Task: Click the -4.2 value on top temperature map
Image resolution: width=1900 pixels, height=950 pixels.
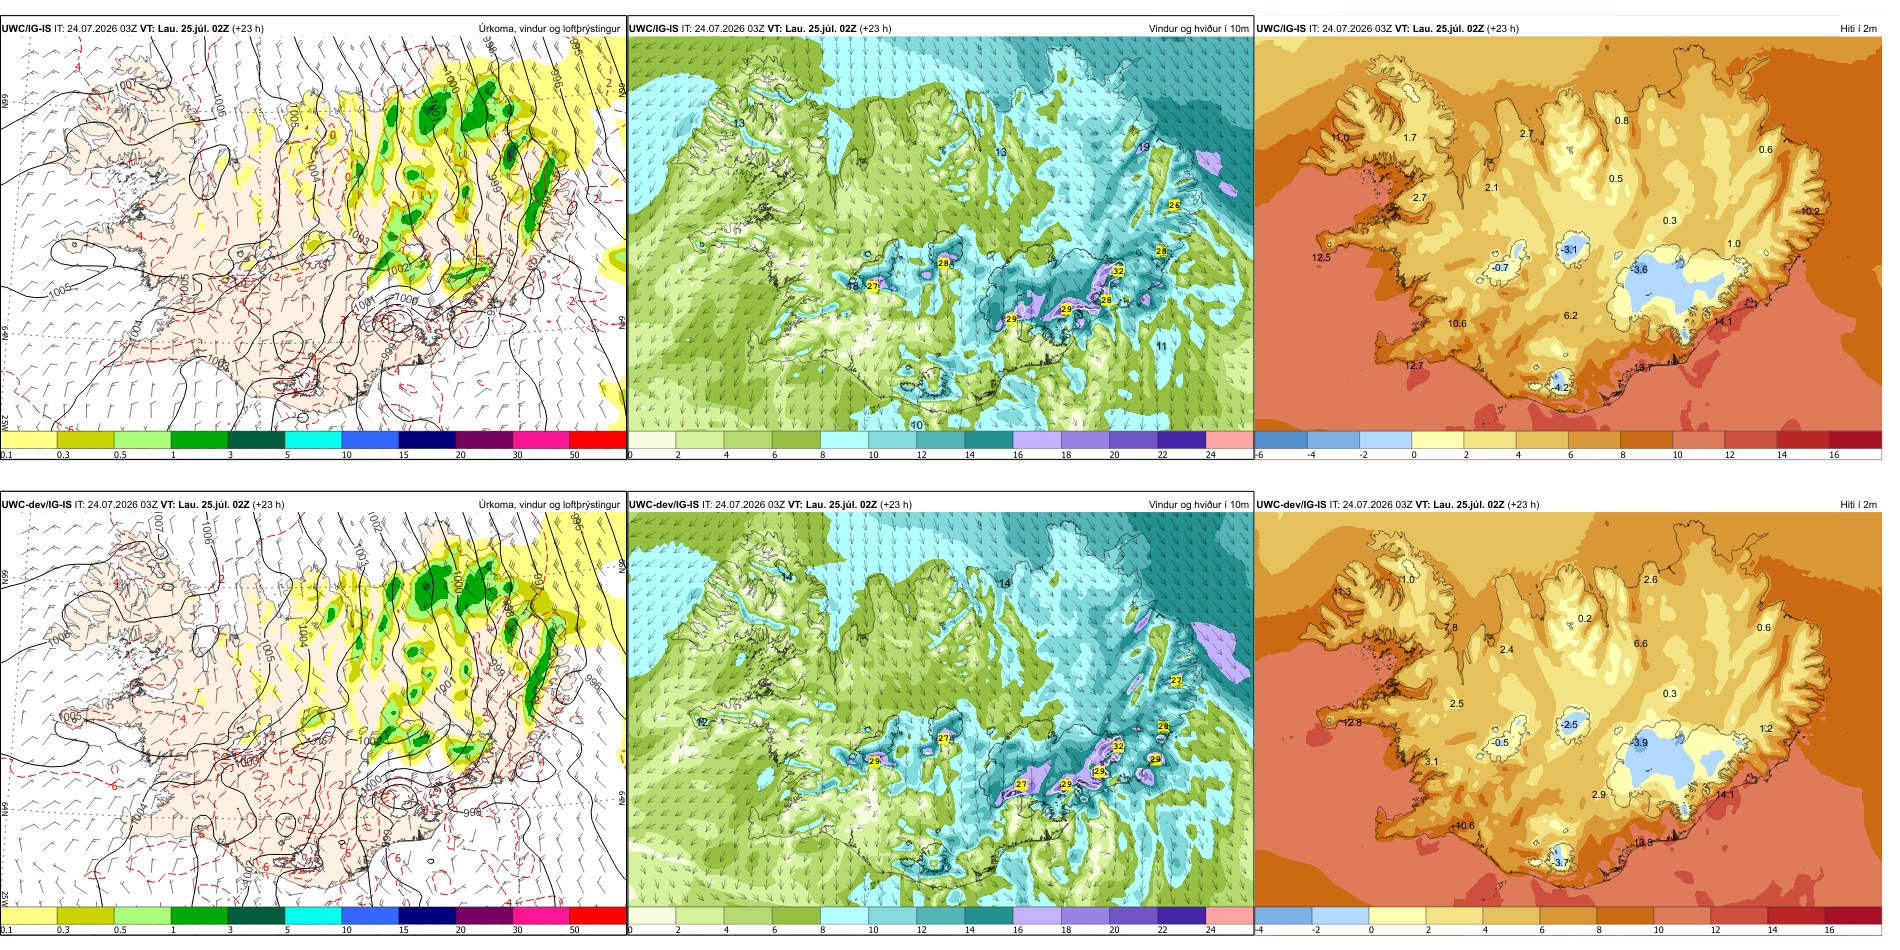Action: pos(1560,387)
